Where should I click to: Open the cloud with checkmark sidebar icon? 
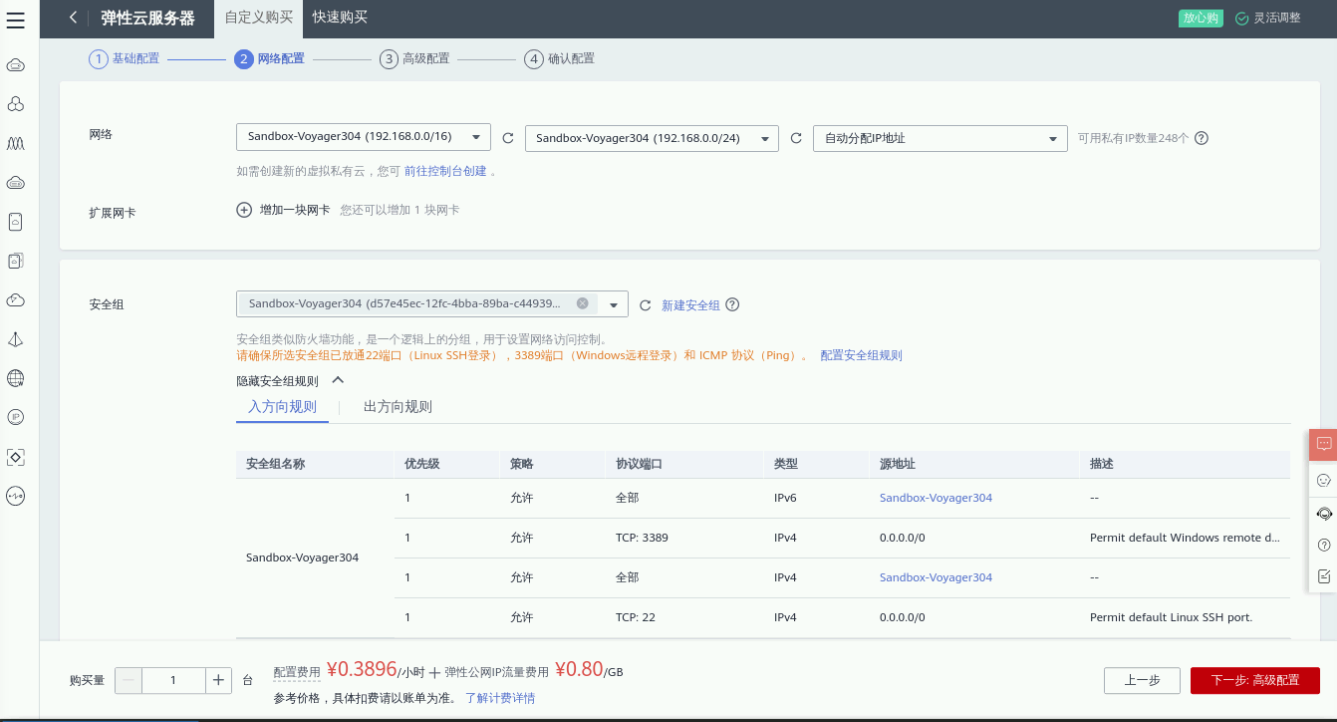(15, 300)
